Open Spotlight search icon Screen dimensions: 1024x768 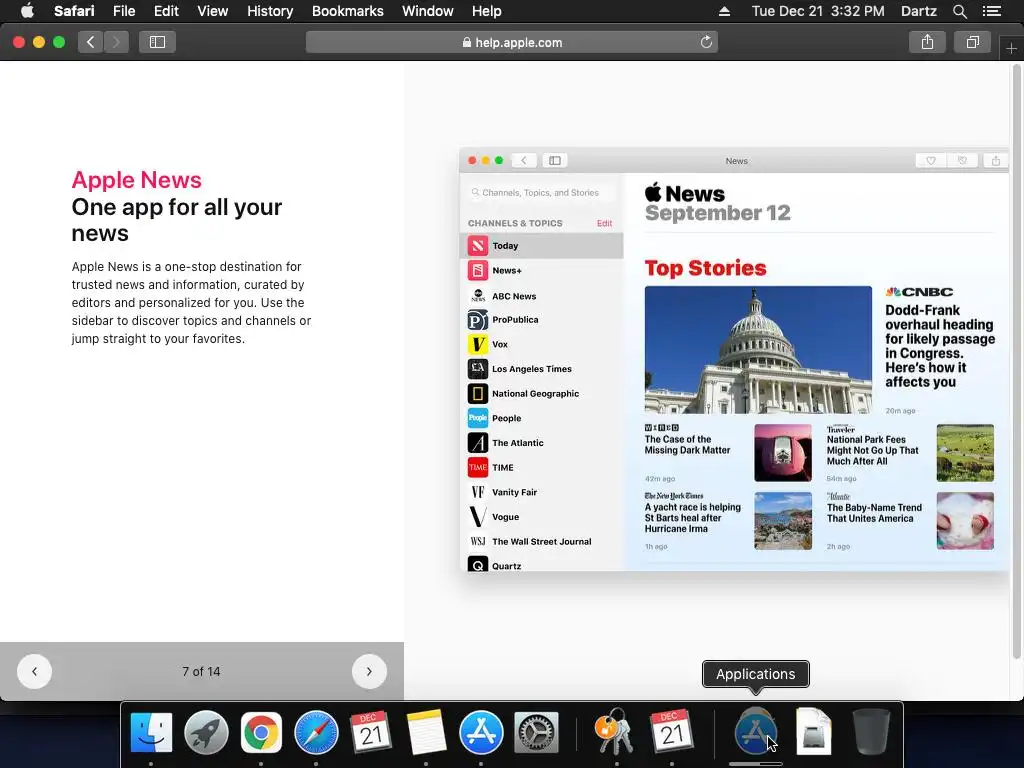[959, 11]
